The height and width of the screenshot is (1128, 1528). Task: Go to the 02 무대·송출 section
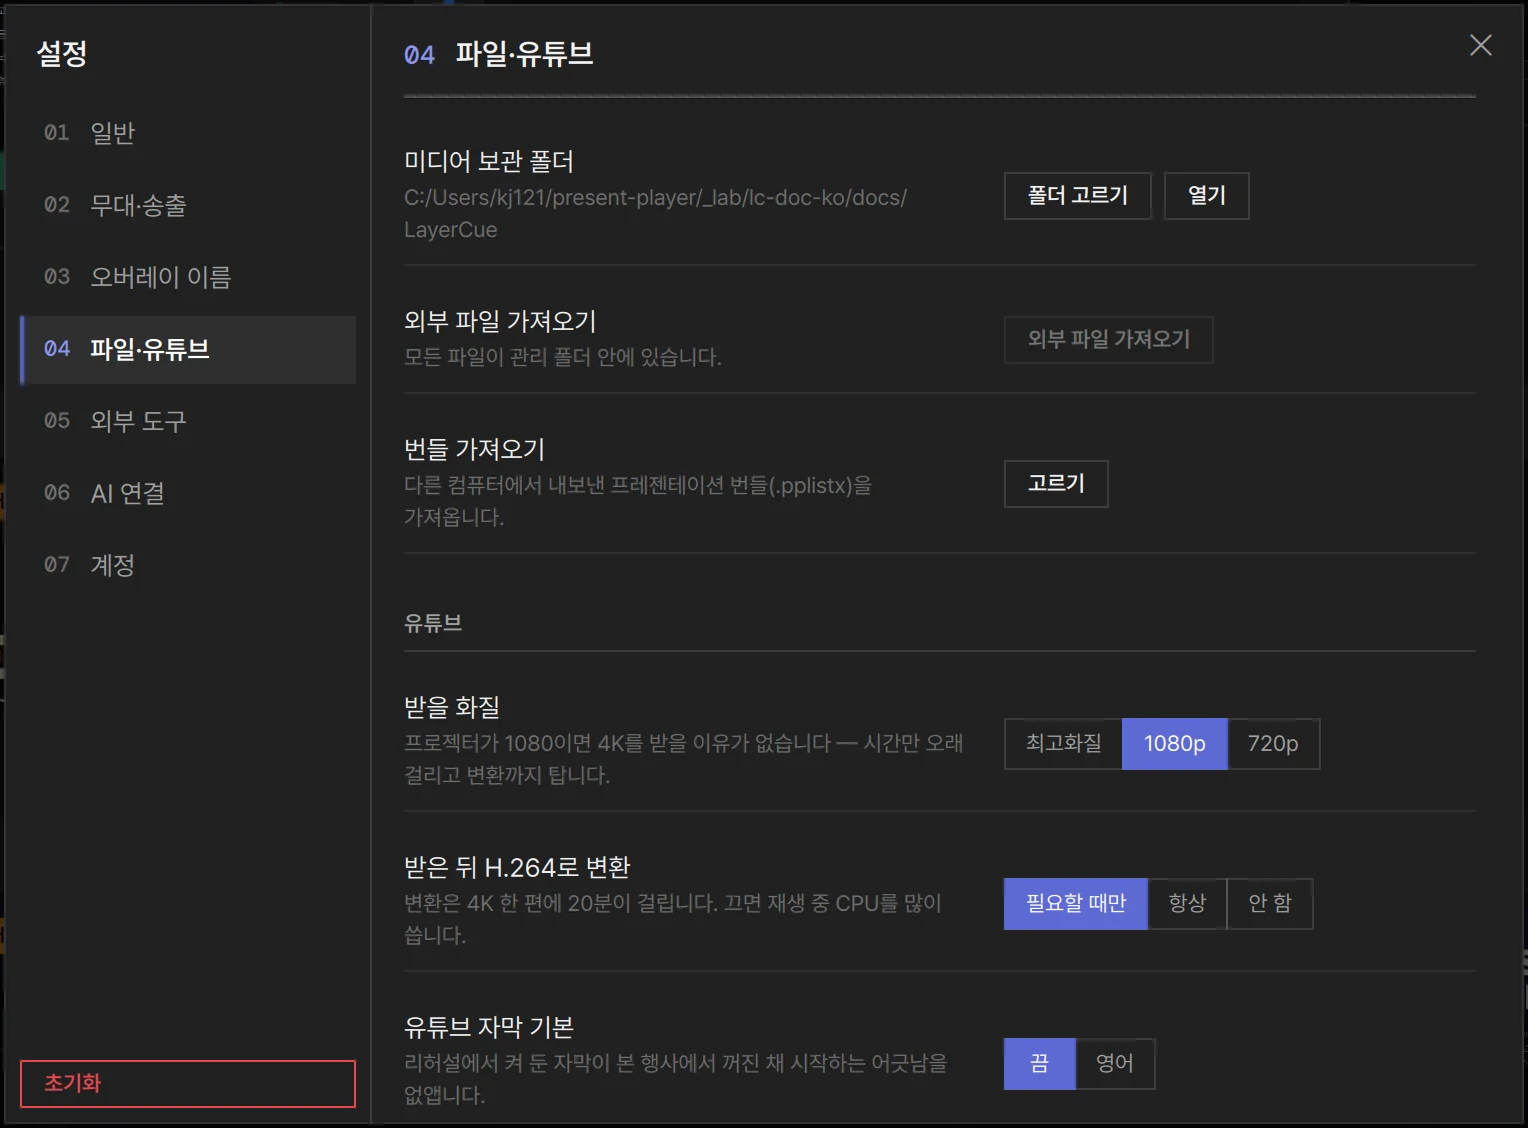[x=188, y=205]
